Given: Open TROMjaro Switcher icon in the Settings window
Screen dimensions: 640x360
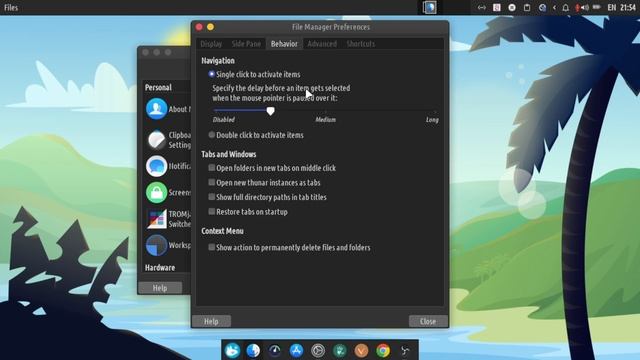Looking at the screenshot, I should click(x=157, y=219).
